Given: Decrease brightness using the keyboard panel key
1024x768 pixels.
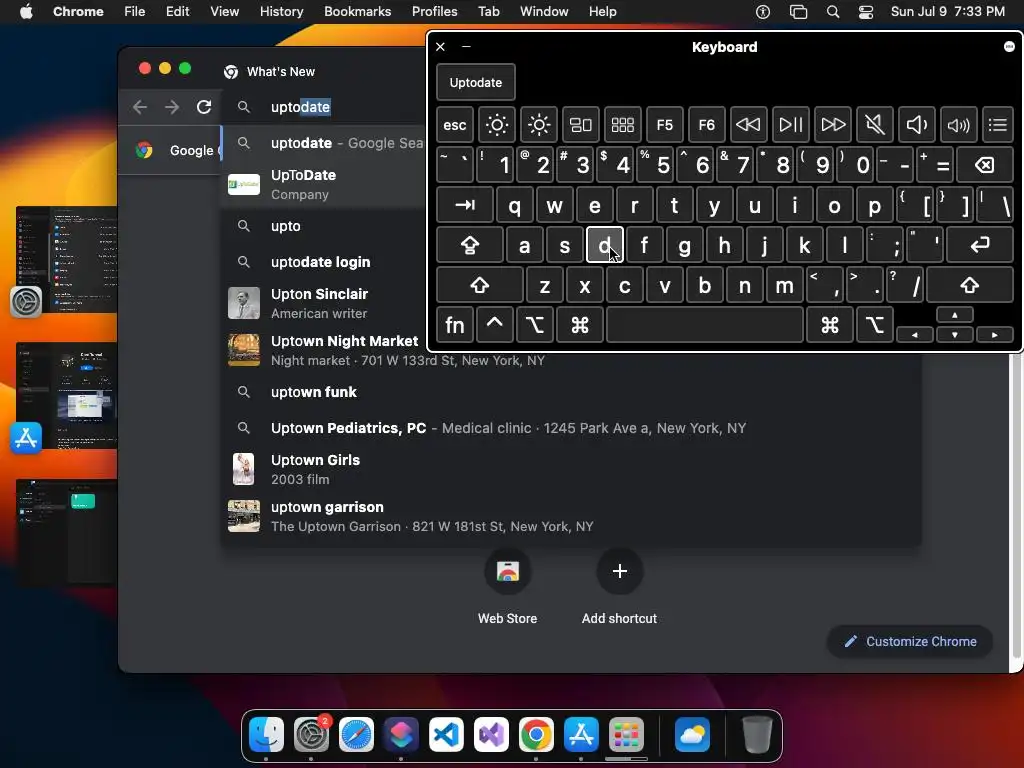Looking at the screenshot, I should pyautogui.click(x=496, y=125).
